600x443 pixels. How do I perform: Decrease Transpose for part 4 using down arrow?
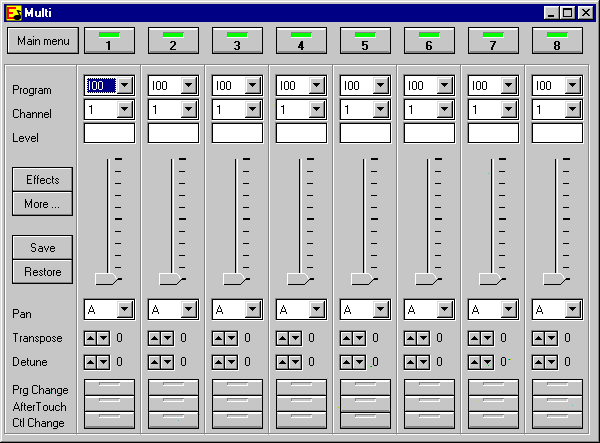tap(295, 338)
